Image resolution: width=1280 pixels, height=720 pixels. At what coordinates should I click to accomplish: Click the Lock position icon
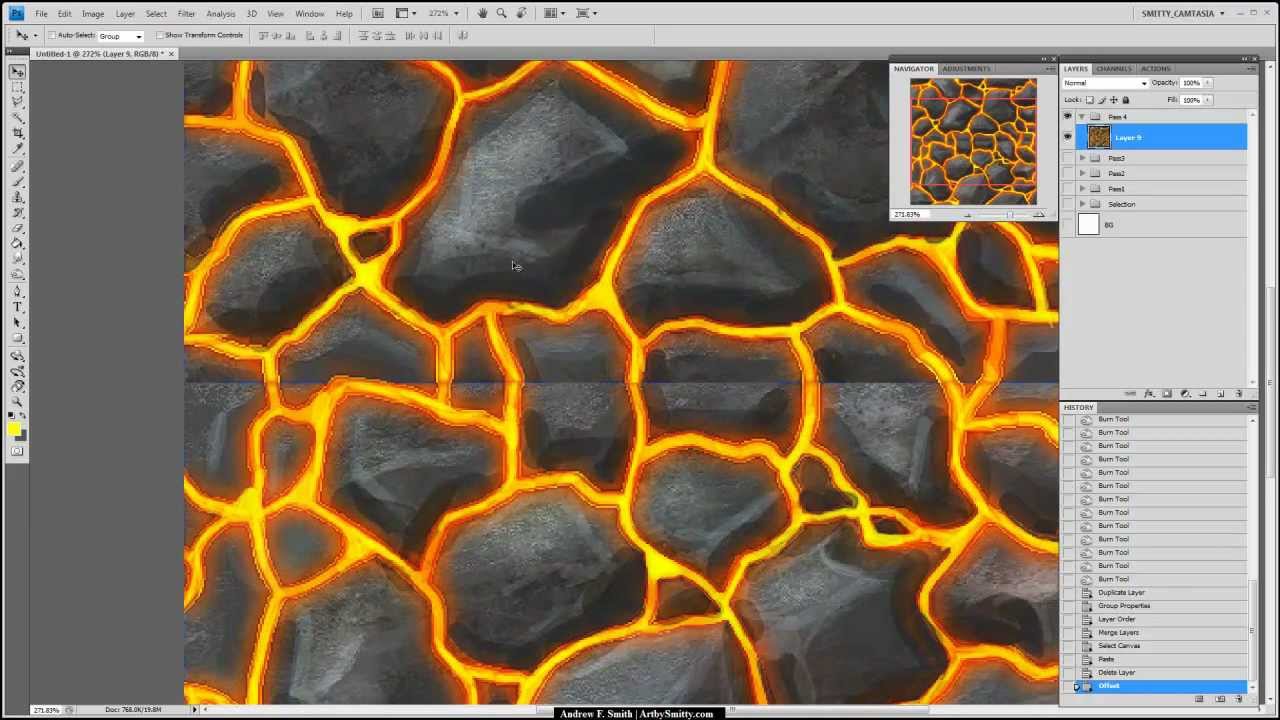click(x=1114, y=100)
